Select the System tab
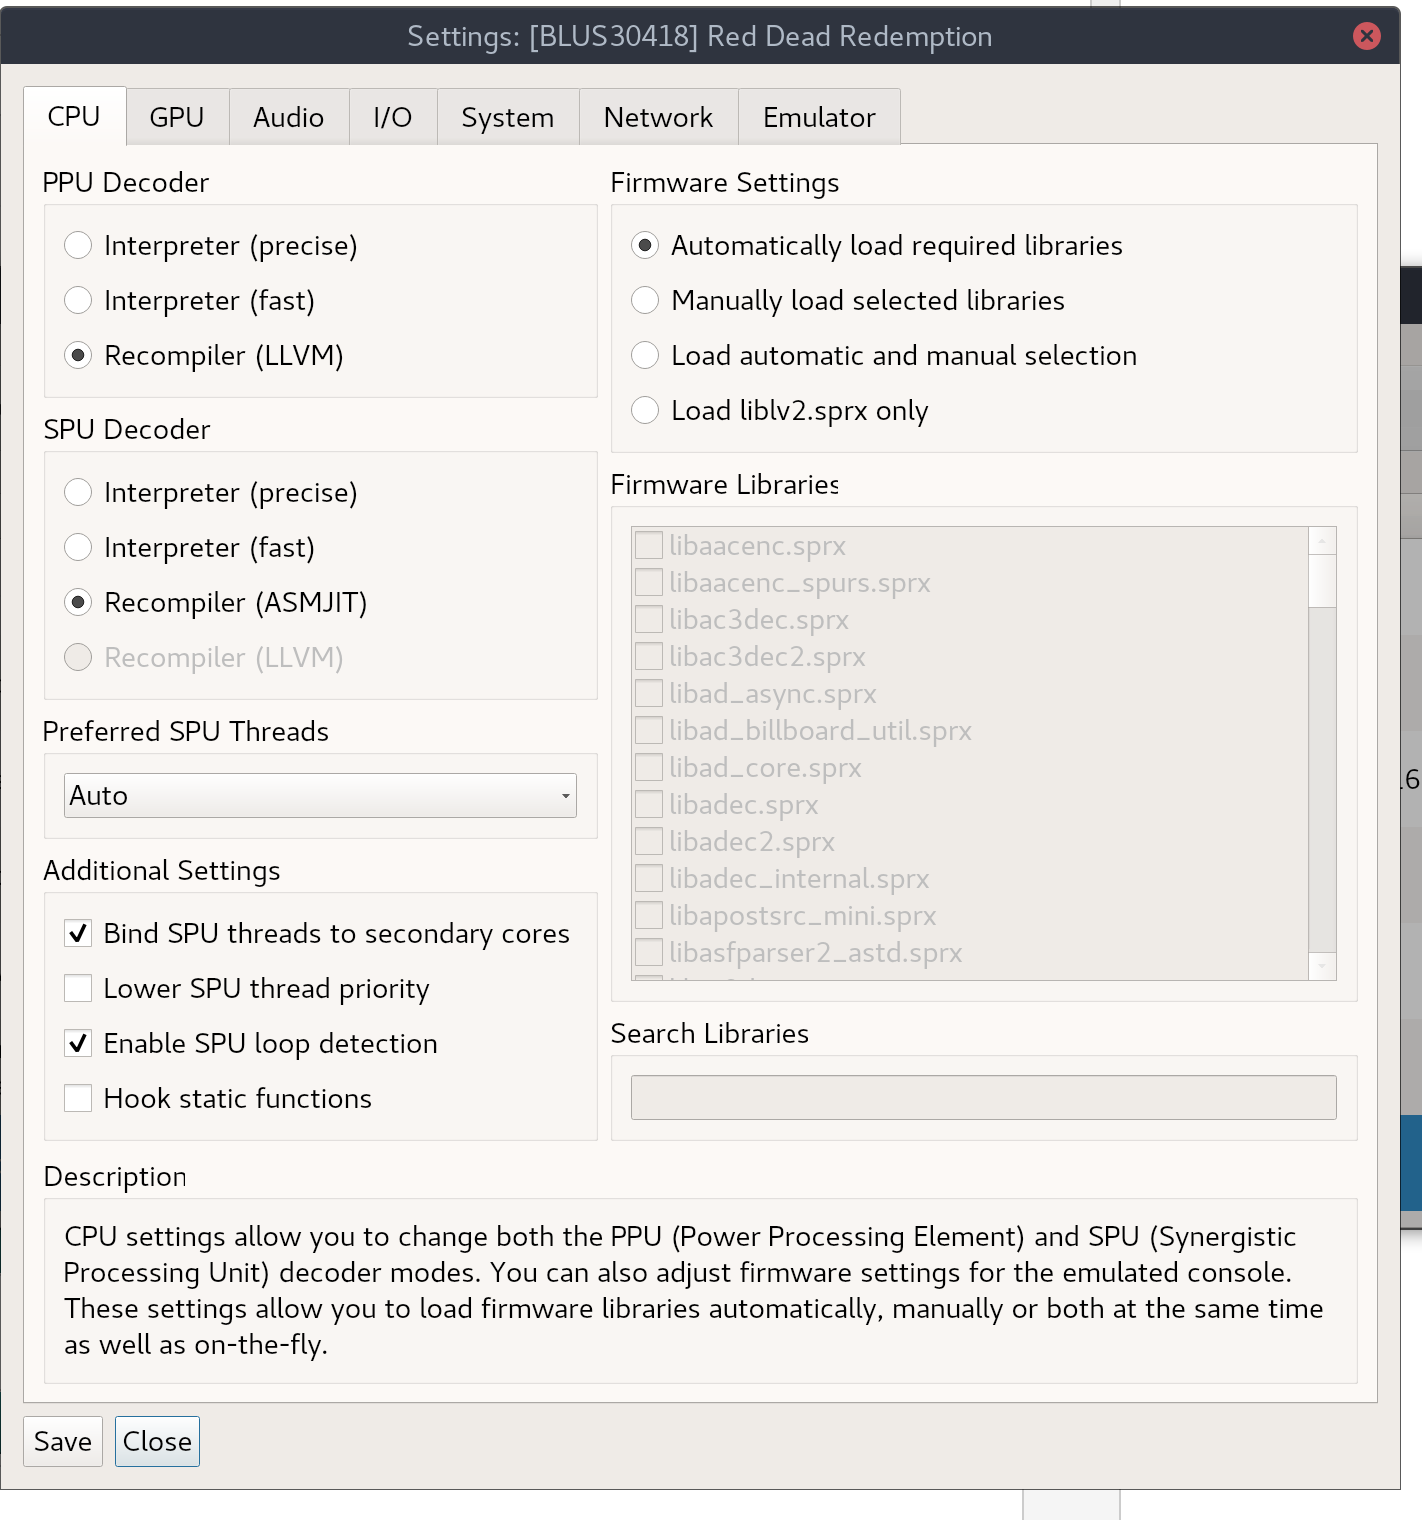Image resolution: width=1422 pixels, height=1520 pixels. tap(508, 117)
